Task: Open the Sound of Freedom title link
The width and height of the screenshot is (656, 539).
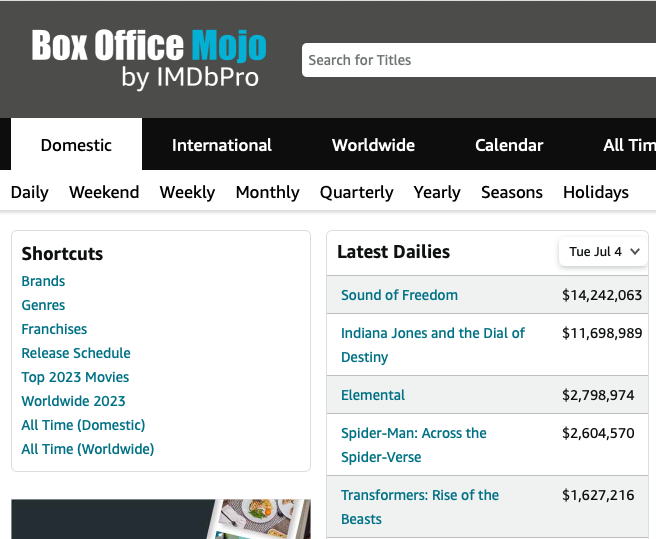Action: [399, 295]
